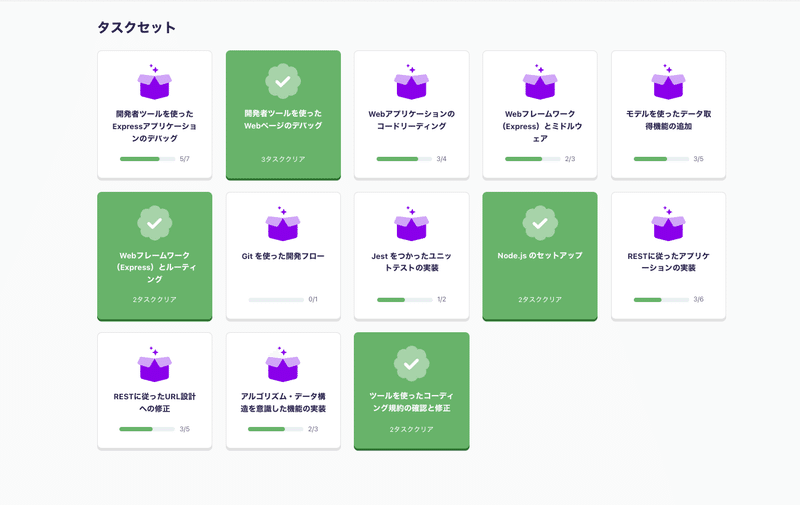This screenshot has width=800, height=505.
Task: Open Webアプリケーションのコードリーディング title
Action: 412,120
